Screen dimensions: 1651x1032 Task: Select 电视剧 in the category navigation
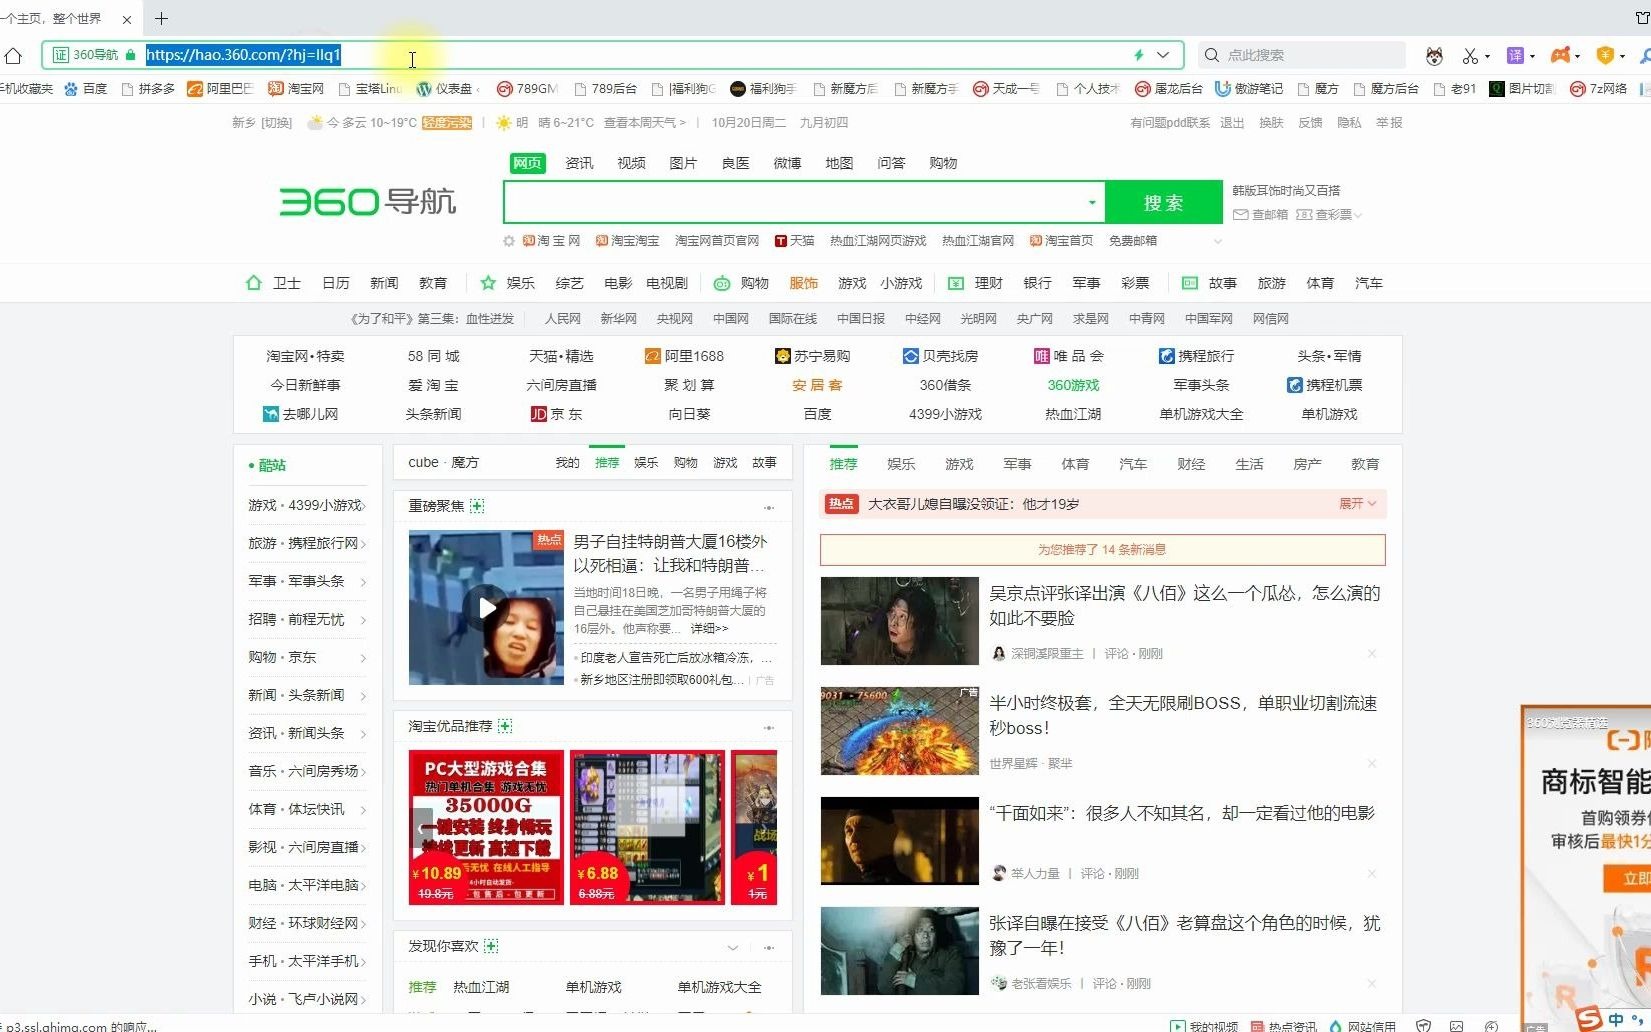[x=667, y=283]
